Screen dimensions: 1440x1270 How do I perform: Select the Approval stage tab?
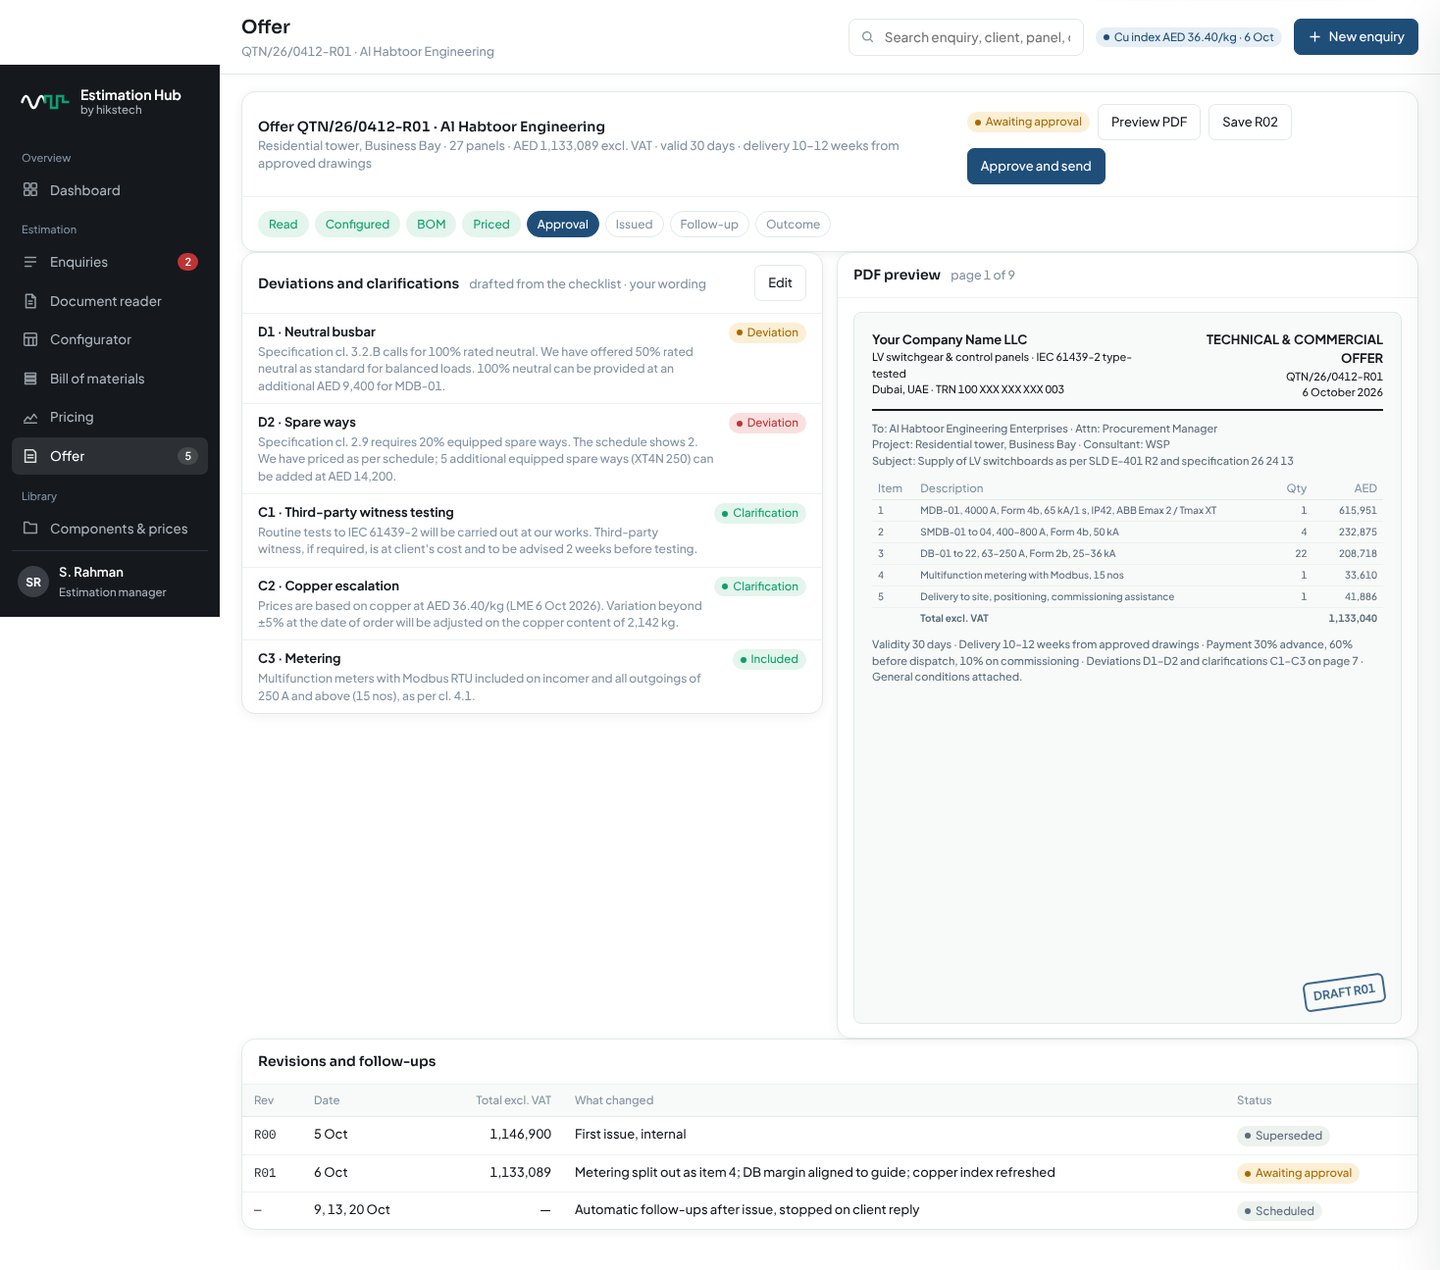[562, 224]
